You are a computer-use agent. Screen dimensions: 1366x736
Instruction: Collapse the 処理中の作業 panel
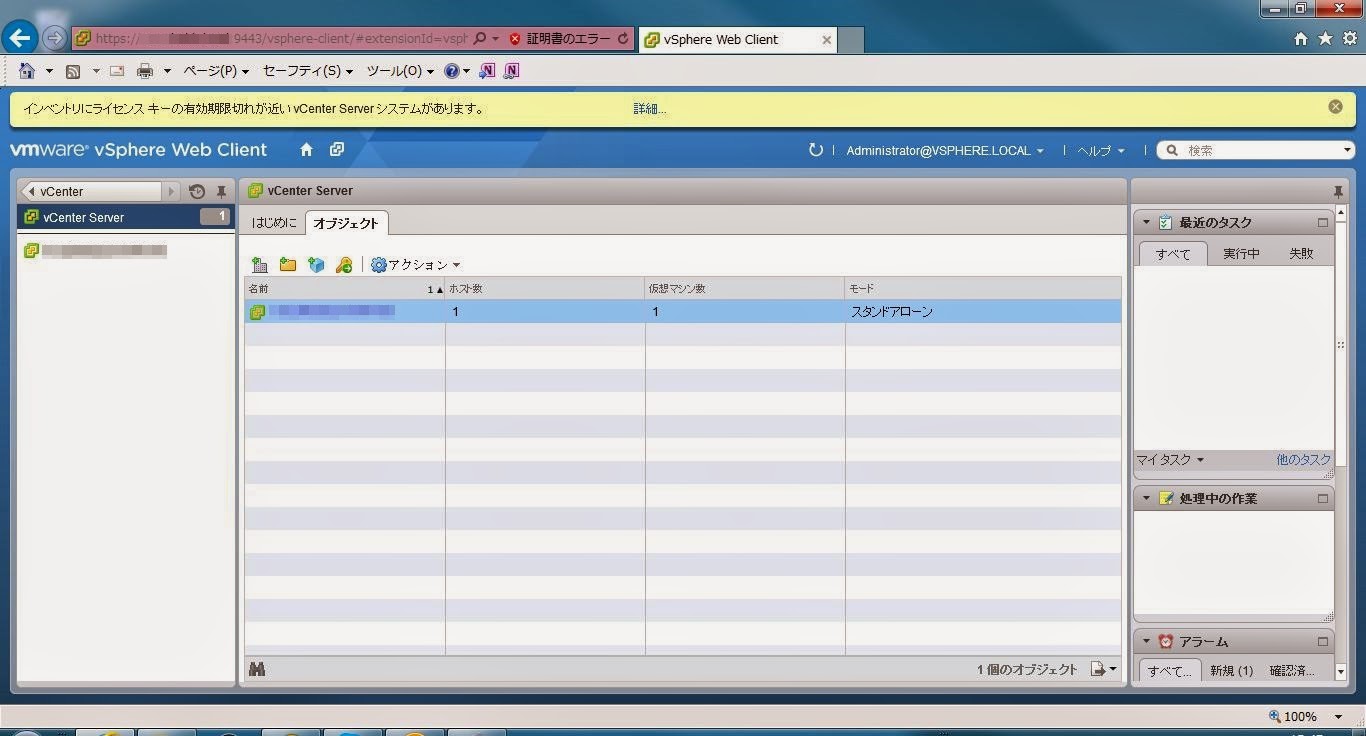1146,498
